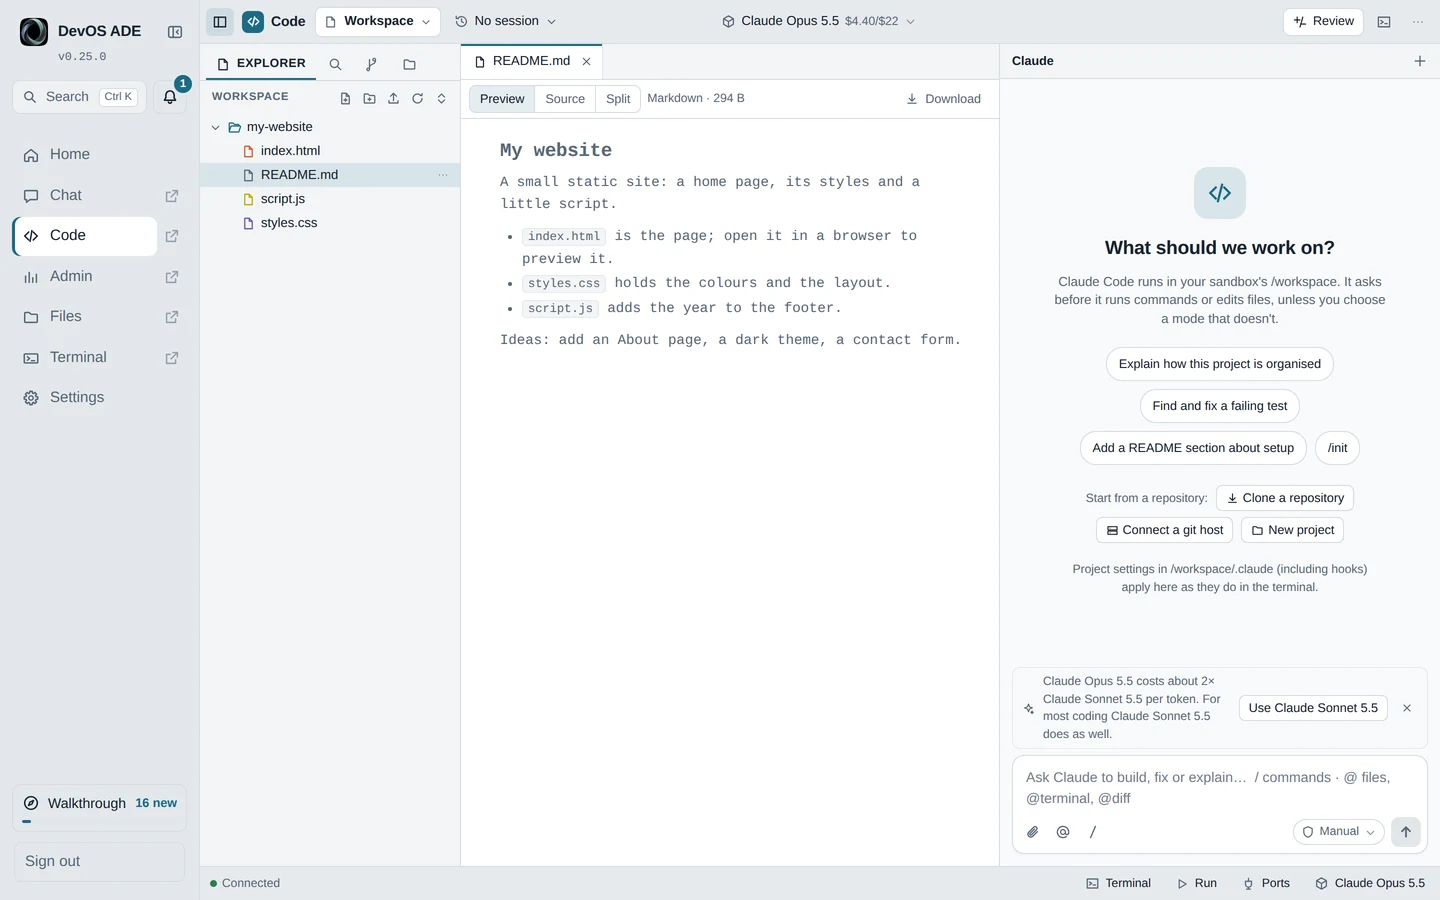Send the message with arrow button

click(x=1405, y=832)
